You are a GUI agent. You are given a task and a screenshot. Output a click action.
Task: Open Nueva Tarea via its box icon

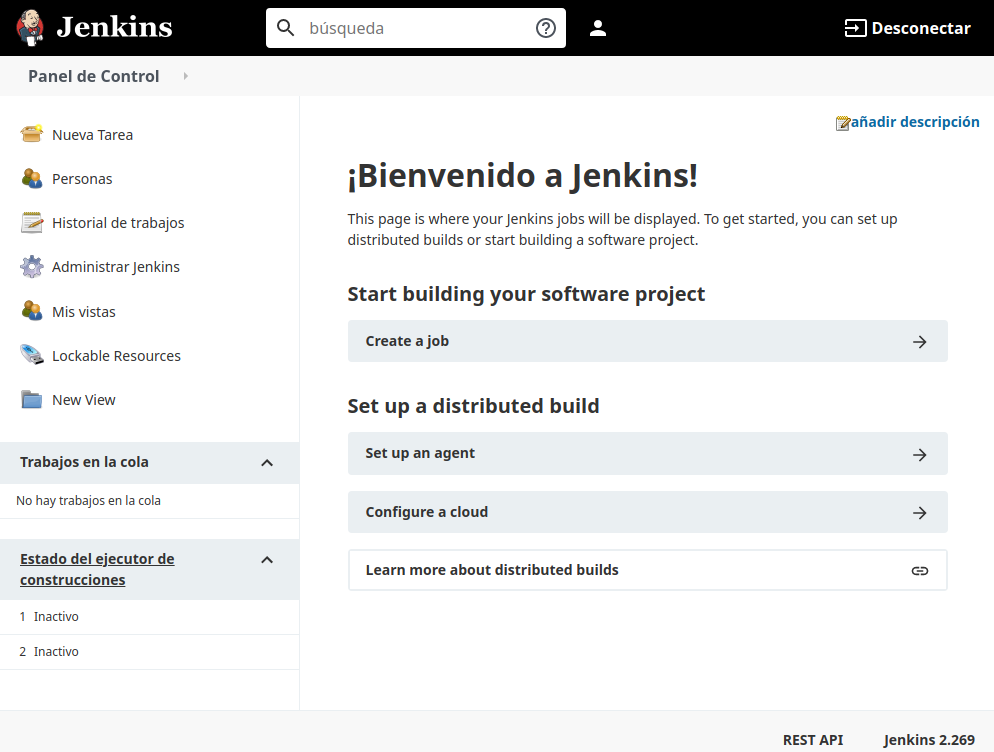(x=32, y=134)
